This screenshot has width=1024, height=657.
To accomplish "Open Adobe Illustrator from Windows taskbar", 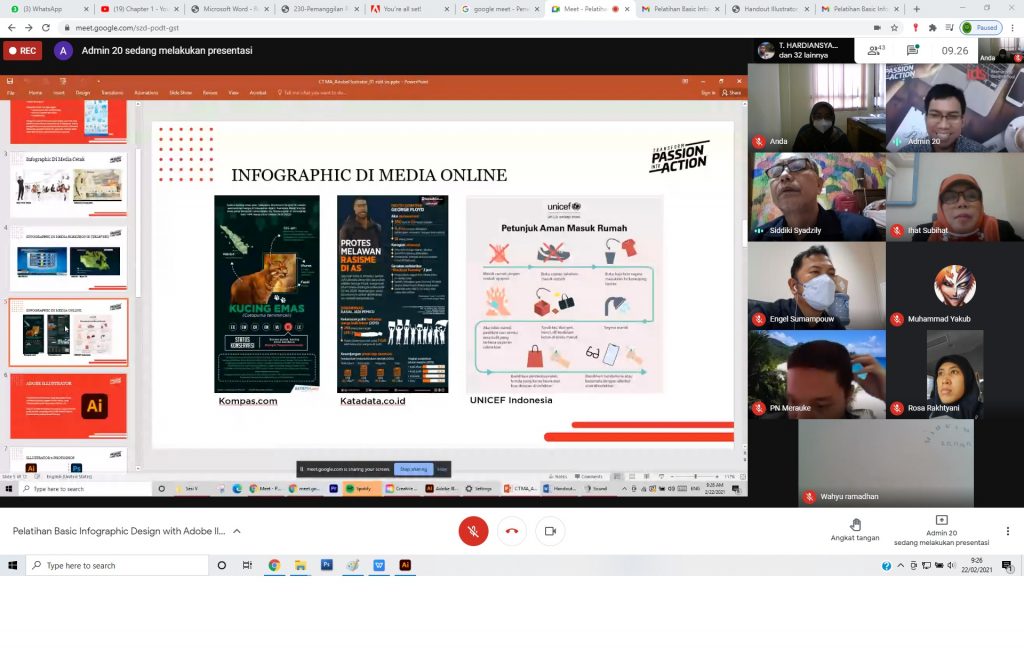I will tap(405, 565).
